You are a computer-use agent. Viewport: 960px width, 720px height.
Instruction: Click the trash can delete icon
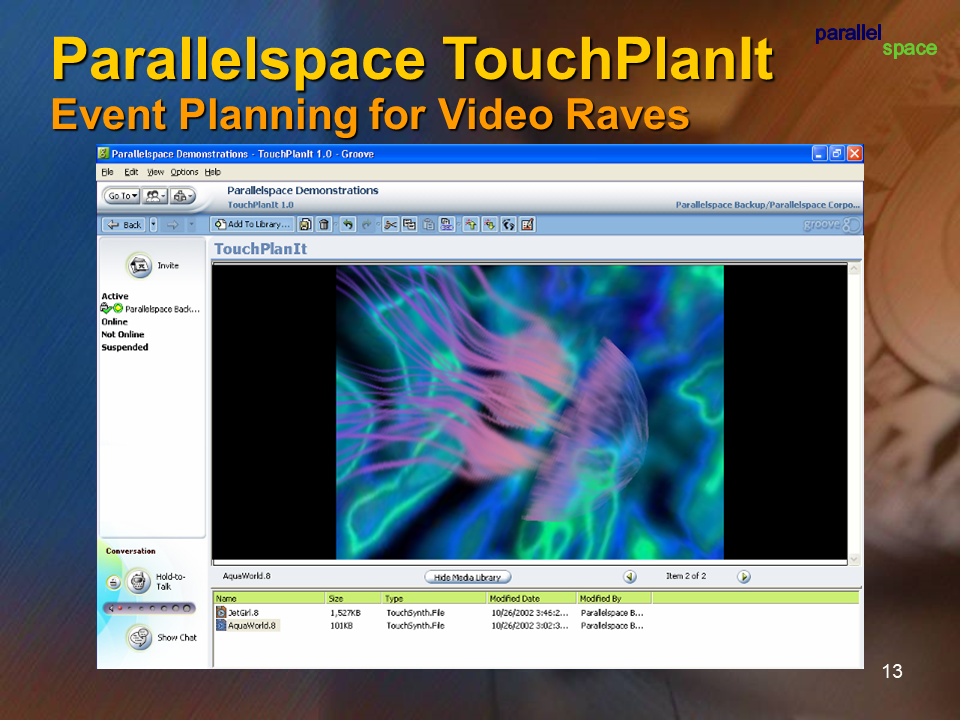click(x=323, y=225)
